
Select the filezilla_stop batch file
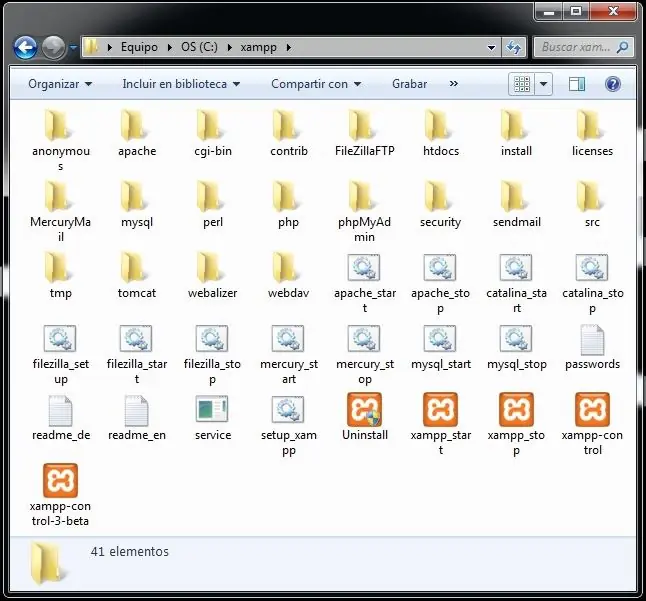coord(212,339)
